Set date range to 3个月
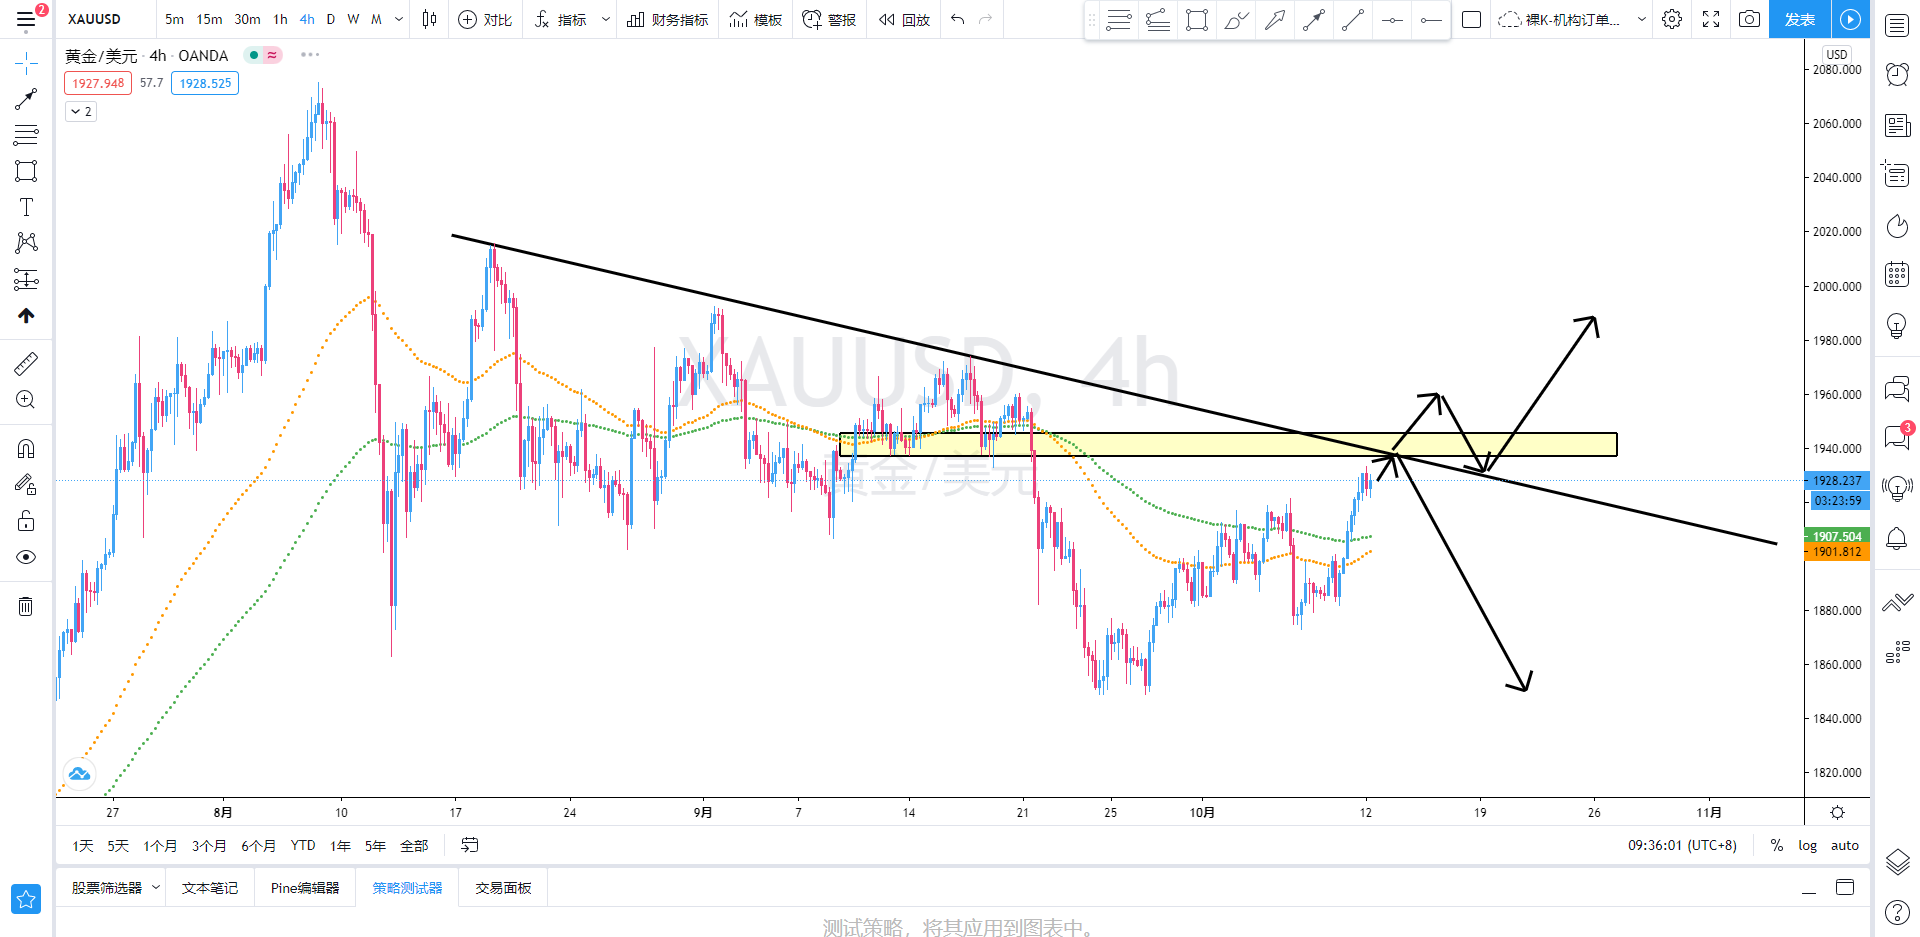 209,846
